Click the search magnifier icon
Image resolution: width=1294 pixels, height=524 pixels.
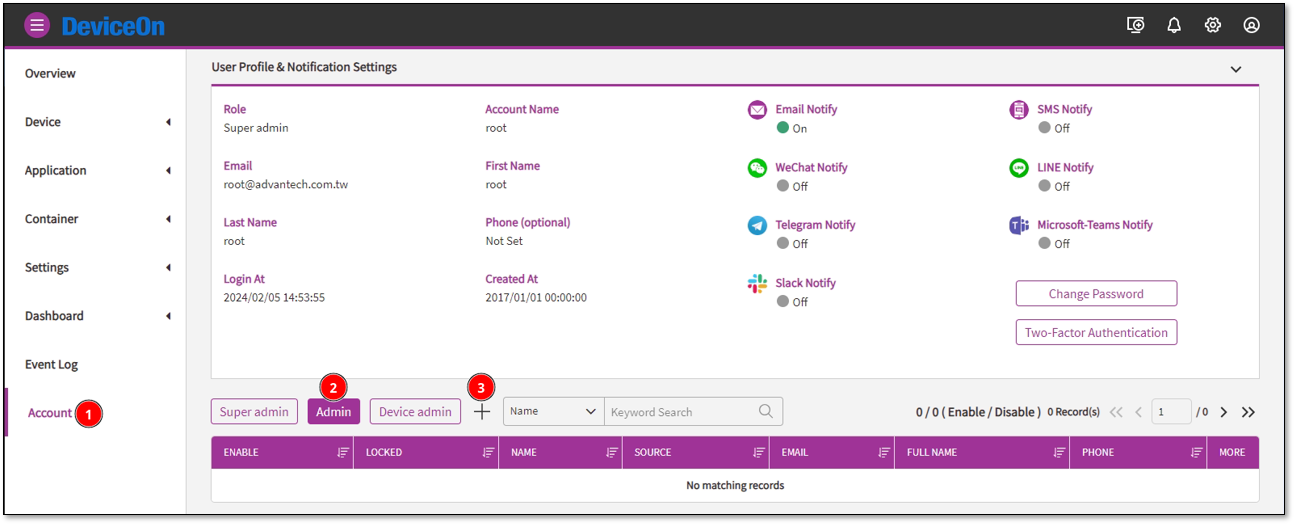766,411
